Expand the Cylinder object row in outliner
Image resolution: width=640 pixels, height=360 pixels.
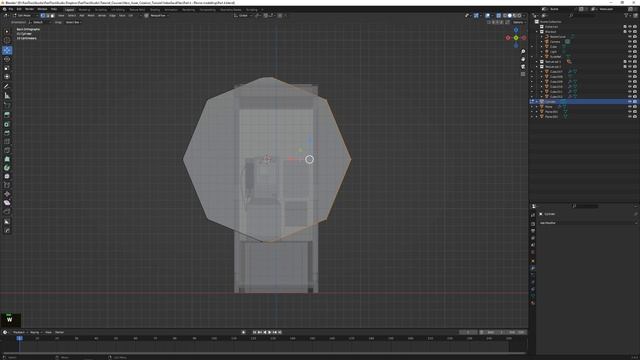(x=537, y=102)
